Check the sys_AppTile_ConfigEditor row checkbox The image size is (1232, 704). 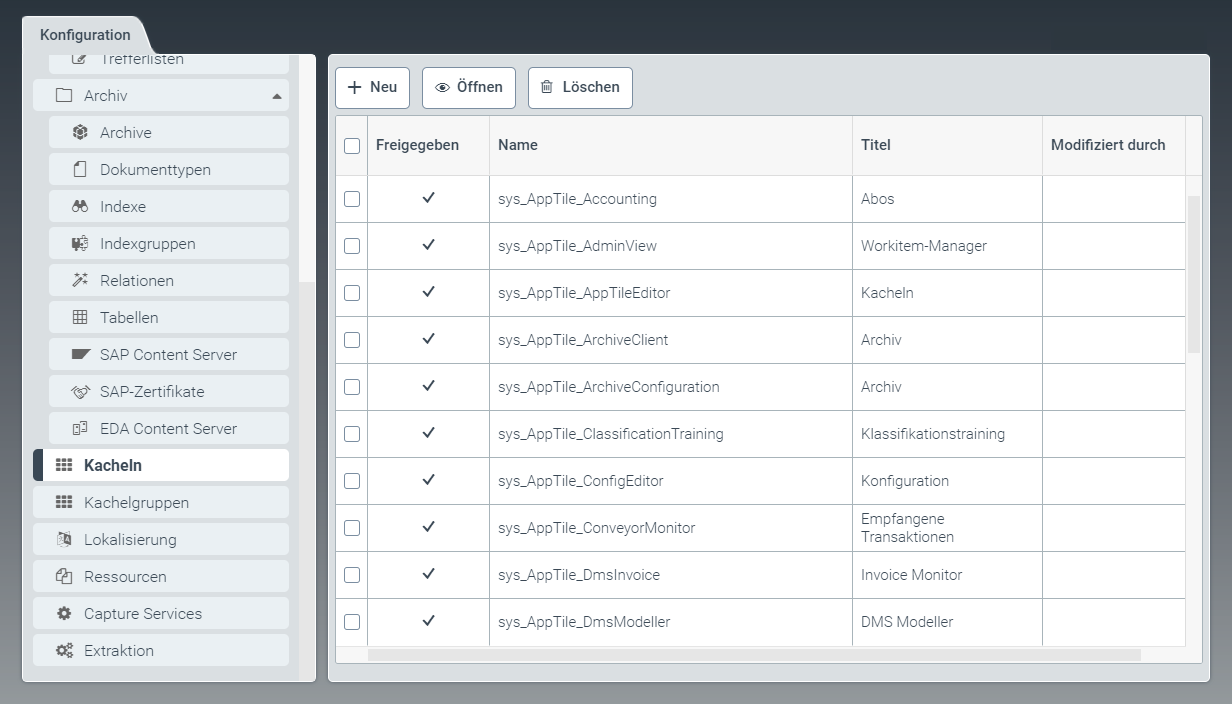point(352,481)
